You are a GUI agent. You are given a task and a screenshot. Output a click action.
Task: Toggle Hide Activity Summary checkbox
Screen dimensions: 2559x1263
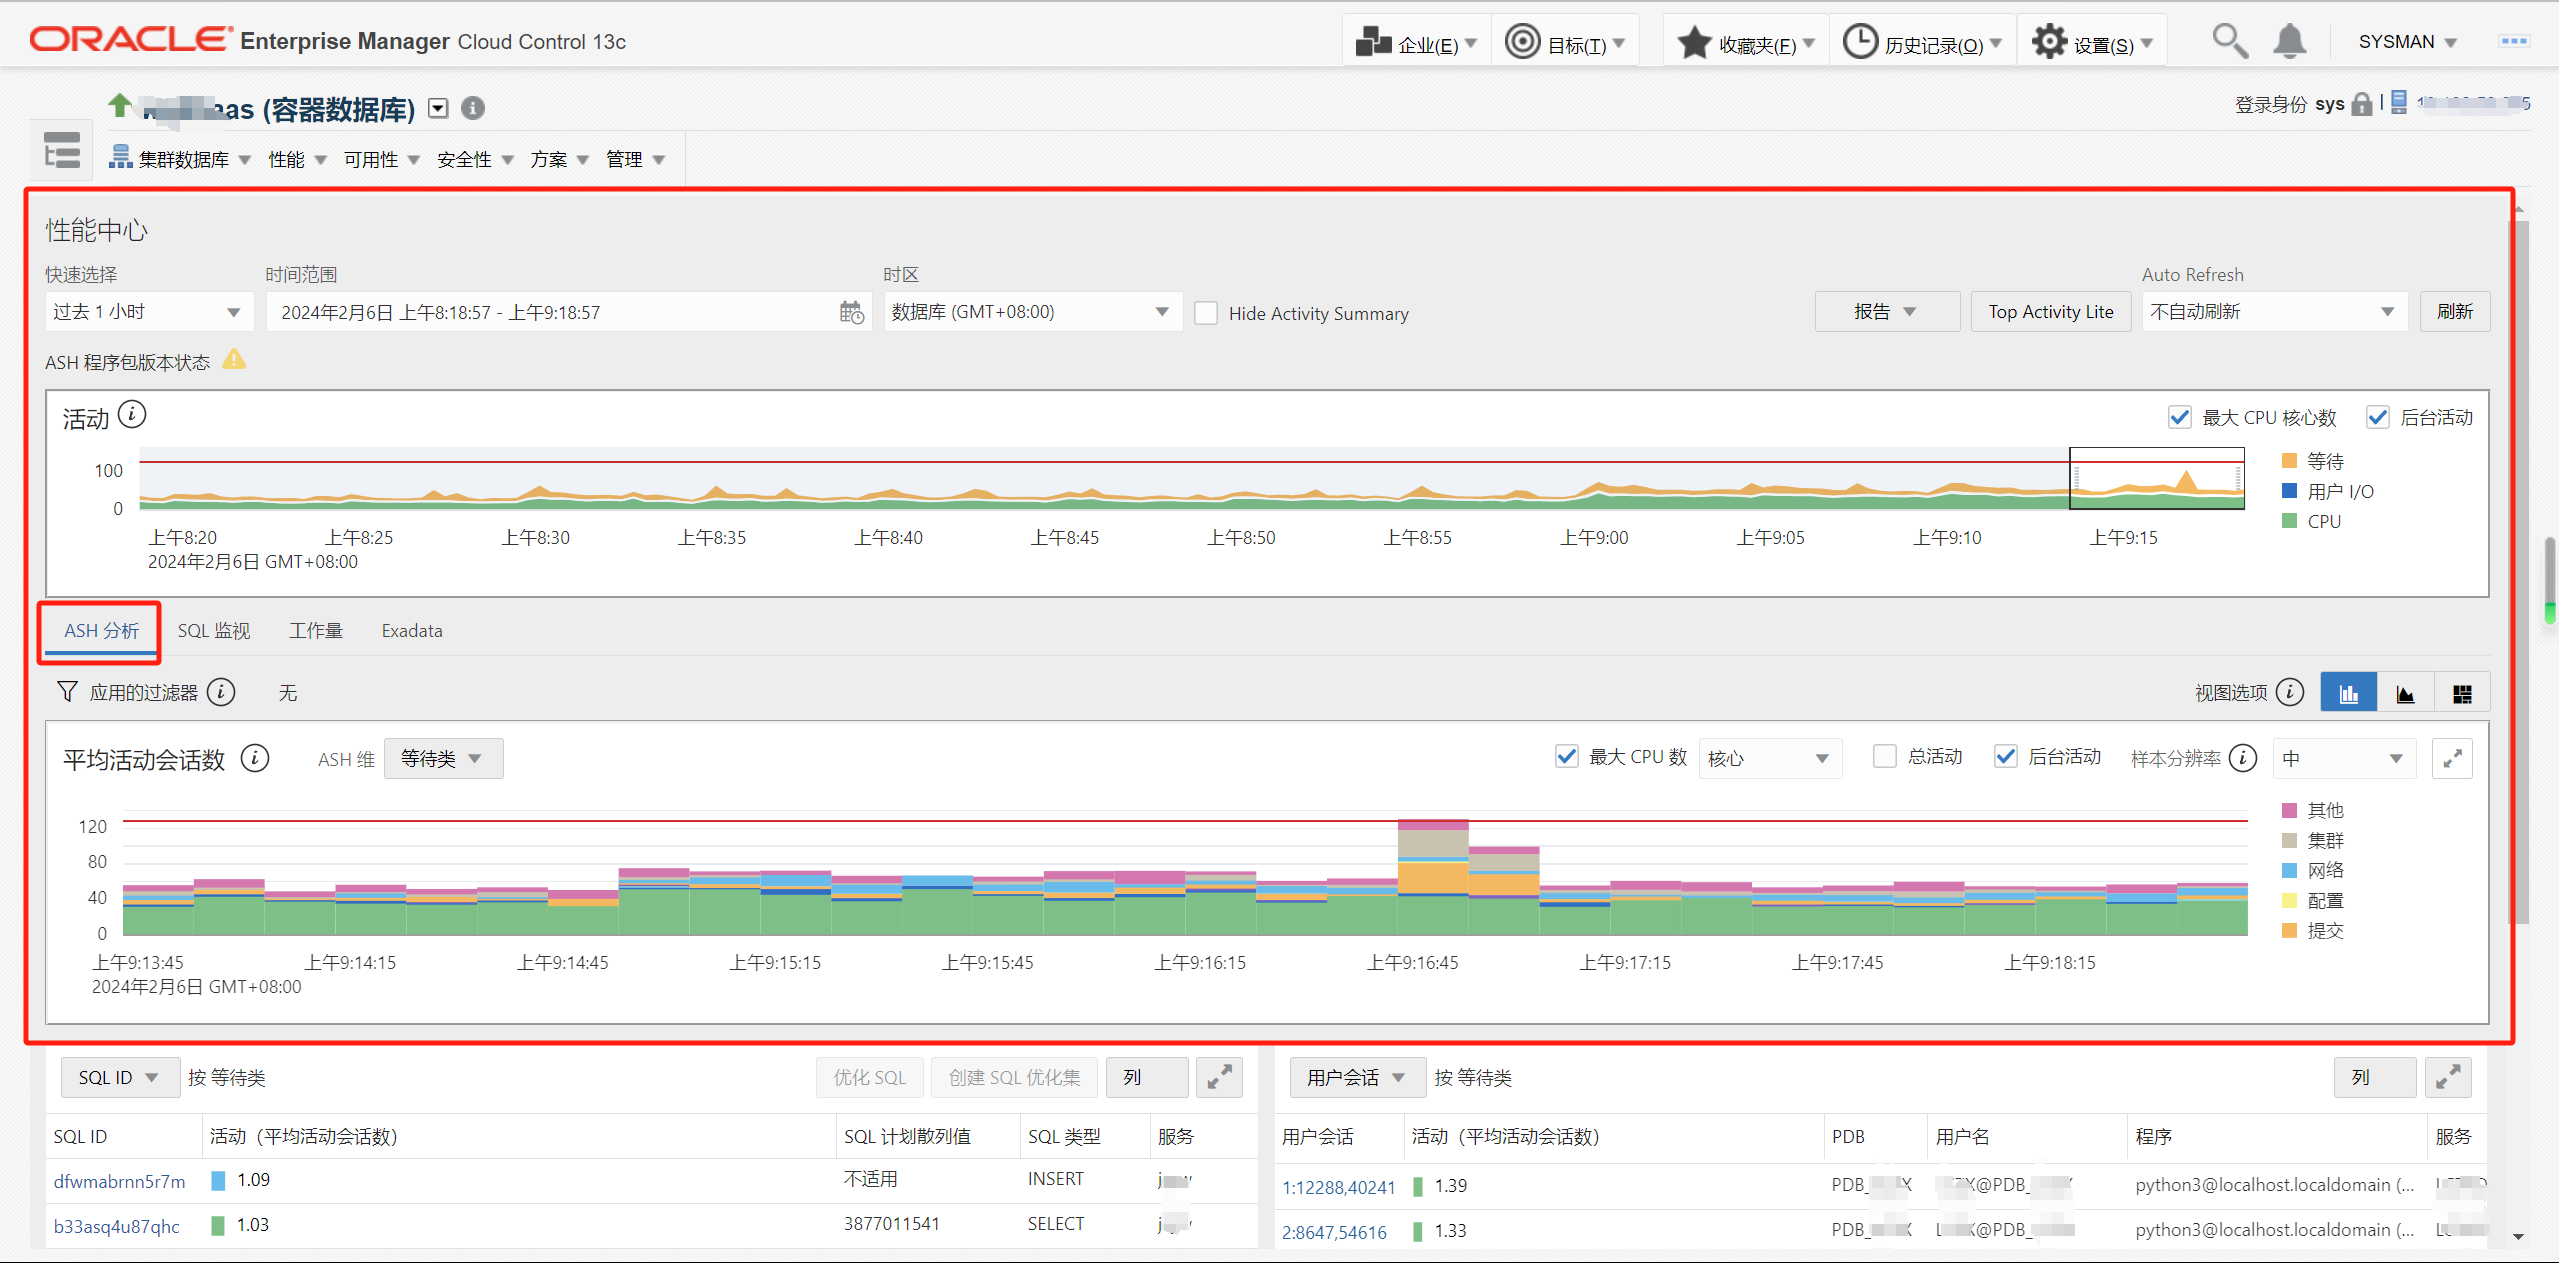point(1206,313)
